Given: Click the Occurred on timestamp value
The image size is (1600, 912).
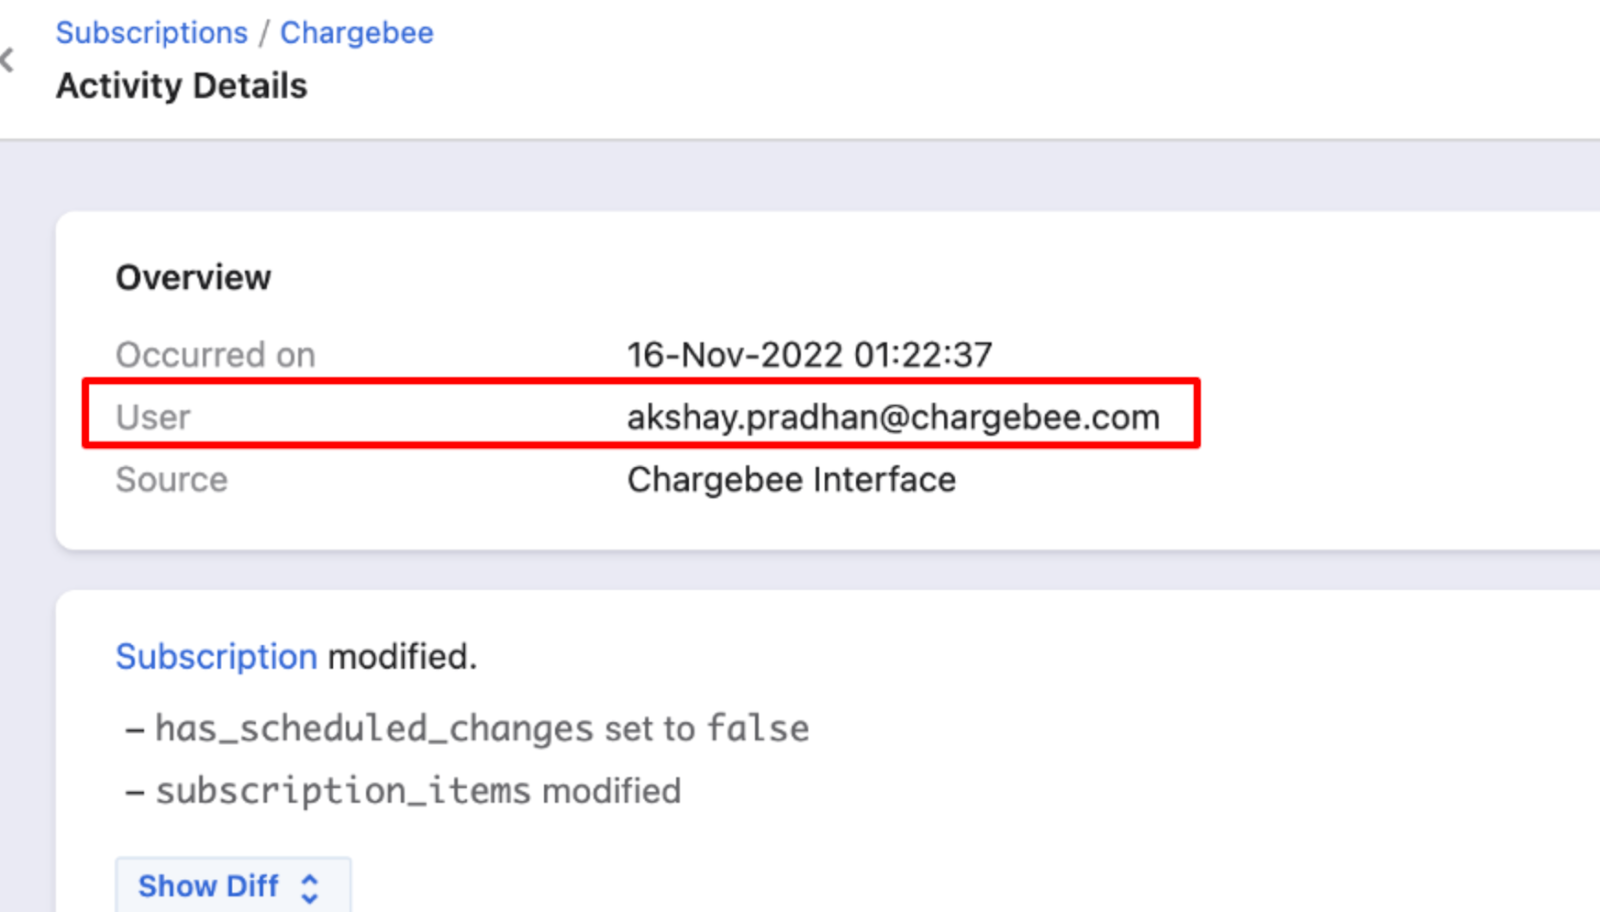Looking at the screenshot, I should [809, 355].
